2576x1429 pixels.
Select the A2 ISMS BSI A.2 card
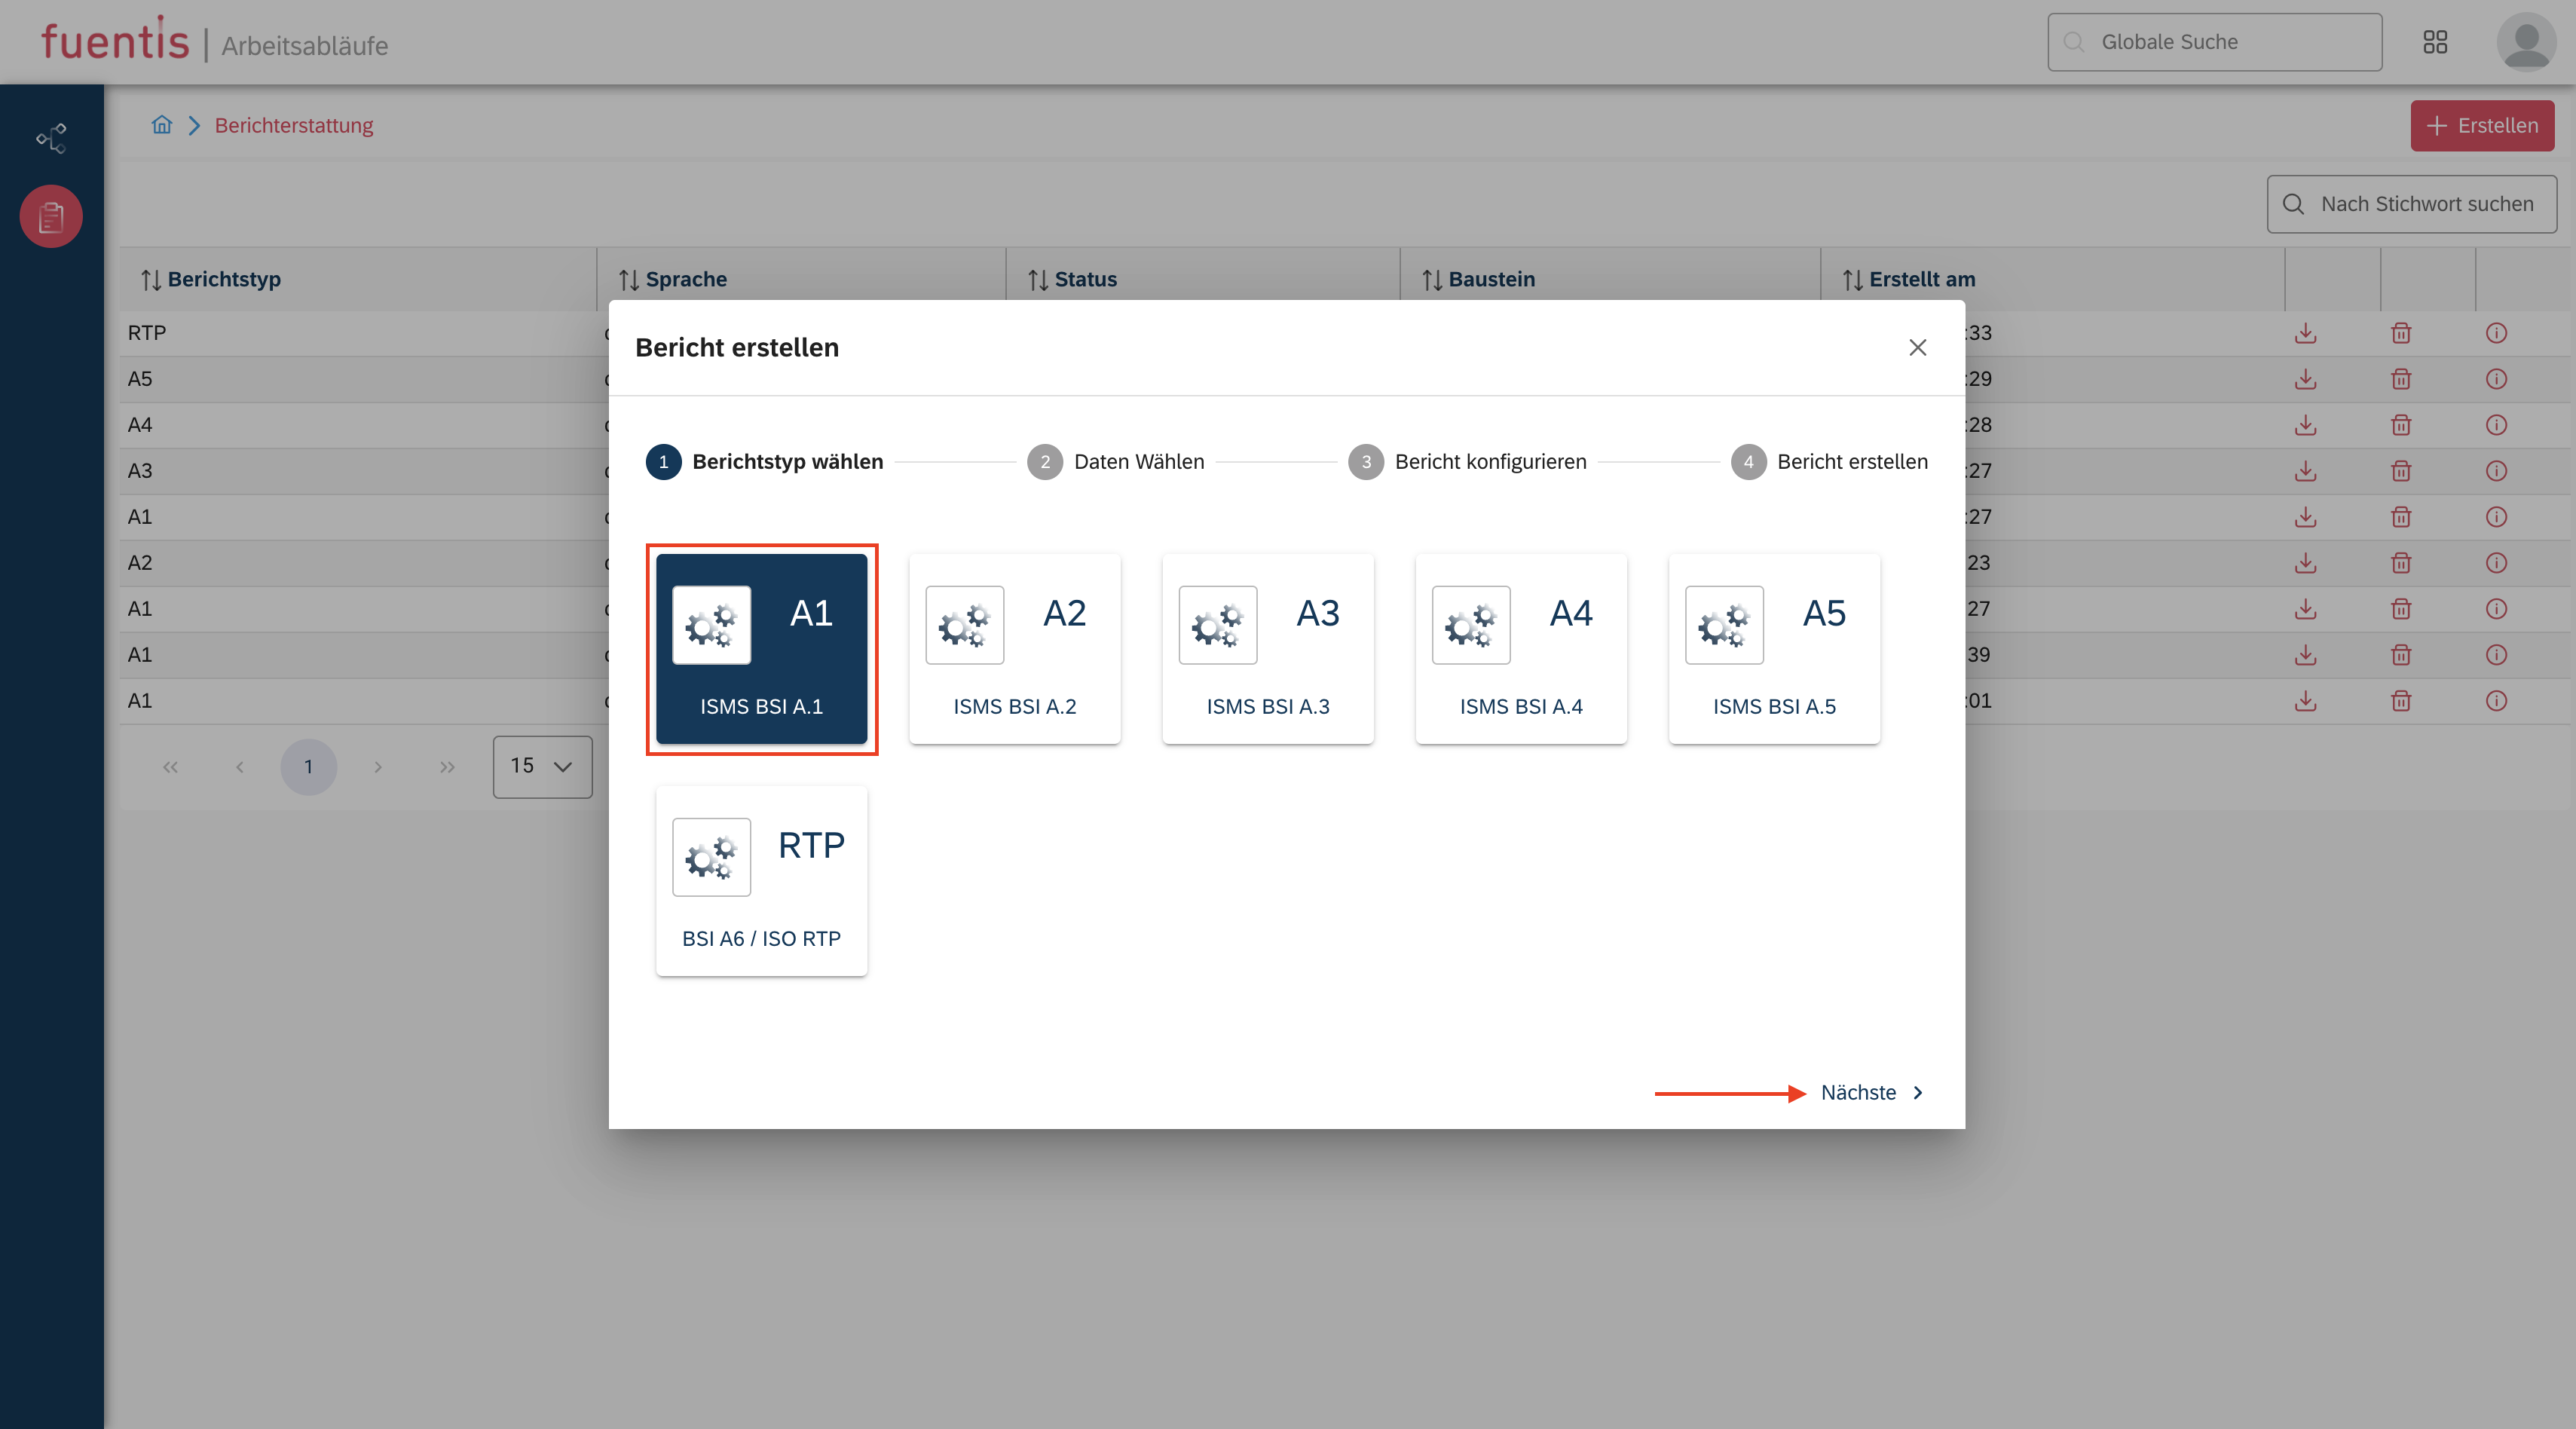point(1014,648)
